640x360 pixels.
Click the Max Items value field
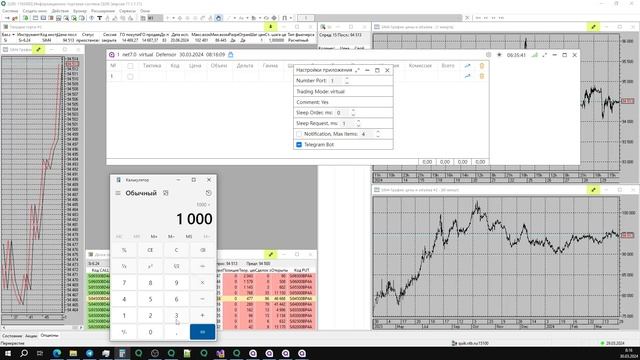(x=367, y=134)
